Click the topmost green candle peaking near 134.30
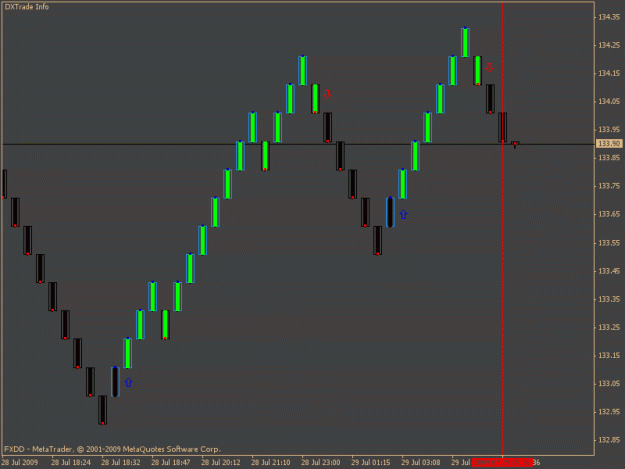Screen dimensions: 625x469 point(465,42)
